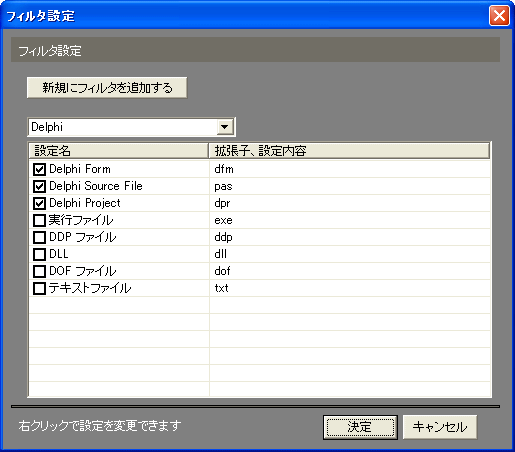Screen dimensions: 515x452
Task: Tick the DOF ファイル checkbox
Action: (39, 271)
